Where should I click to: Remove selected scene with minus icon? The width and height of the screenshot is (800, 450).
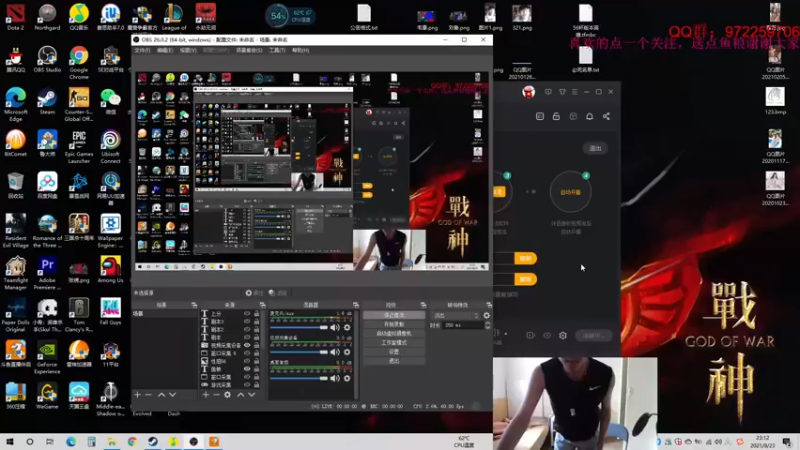[x=148, y=394]
